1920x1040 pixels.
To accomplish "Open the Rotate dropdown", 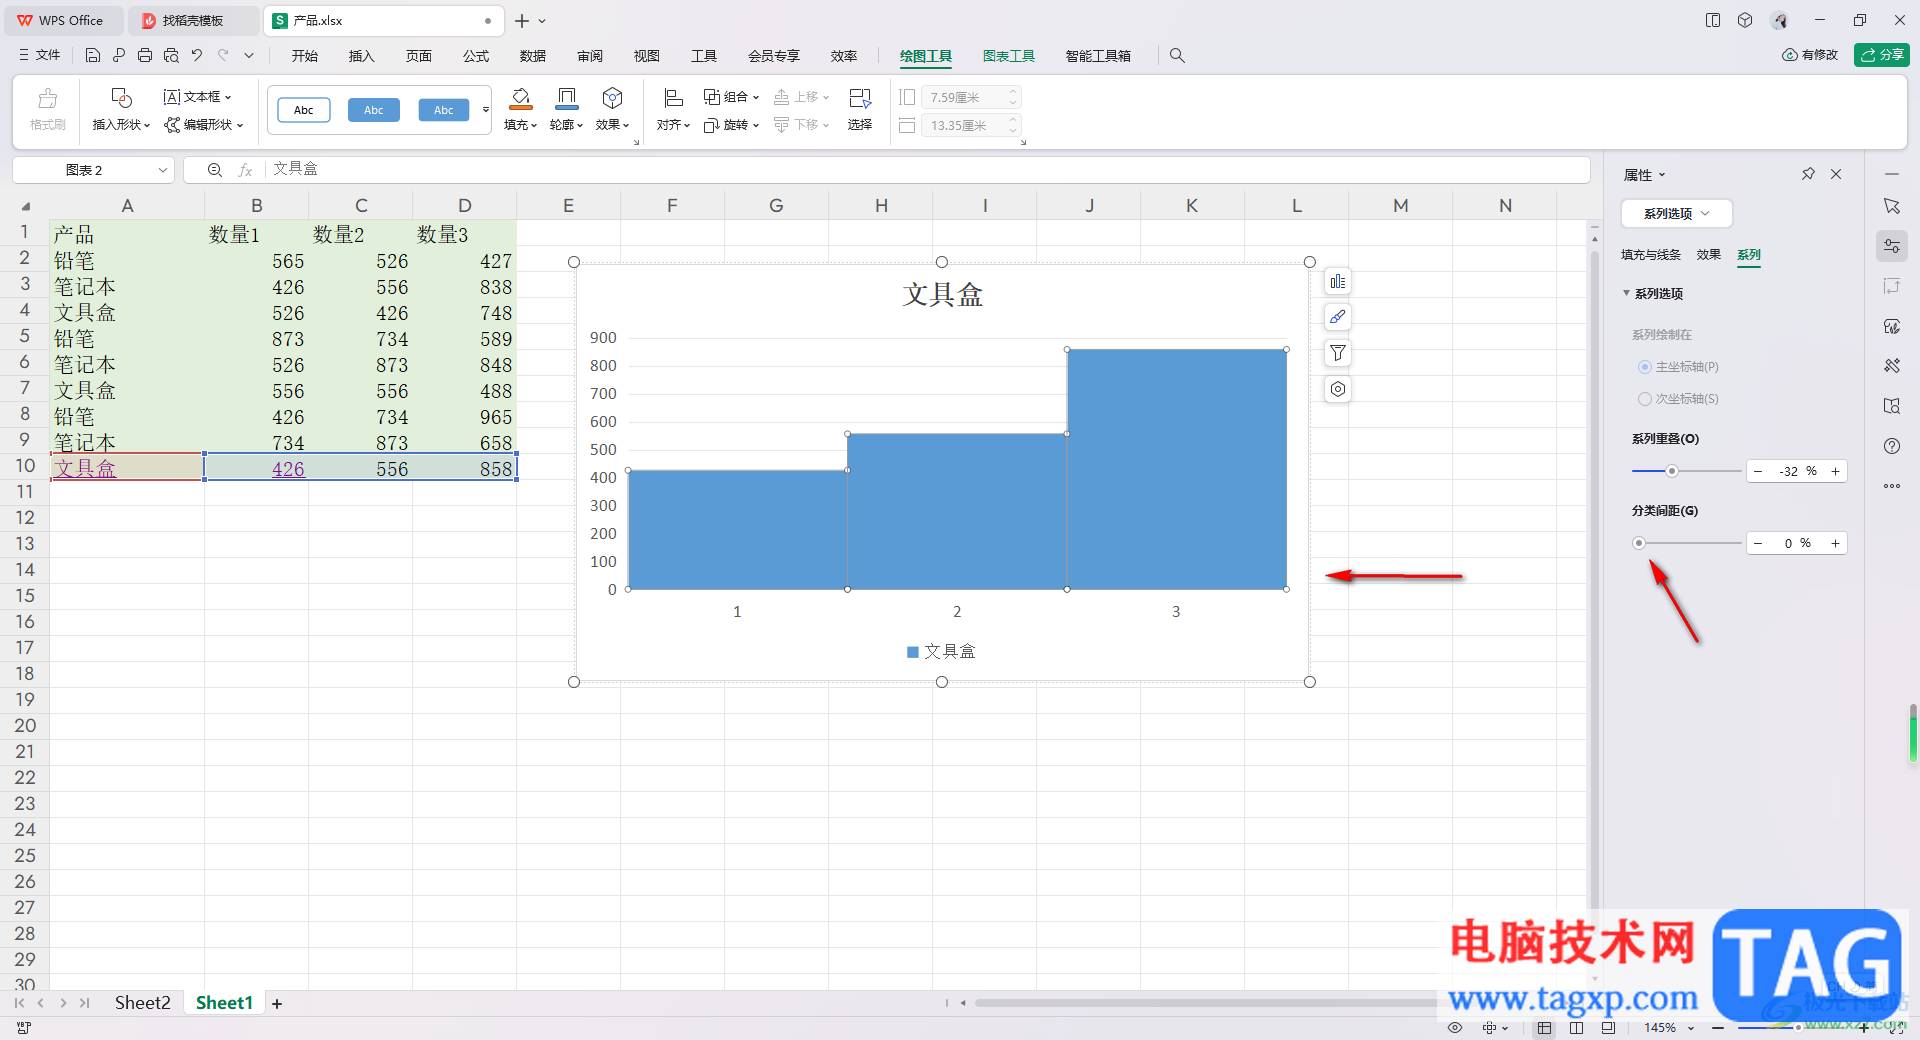I will point(732,125).
